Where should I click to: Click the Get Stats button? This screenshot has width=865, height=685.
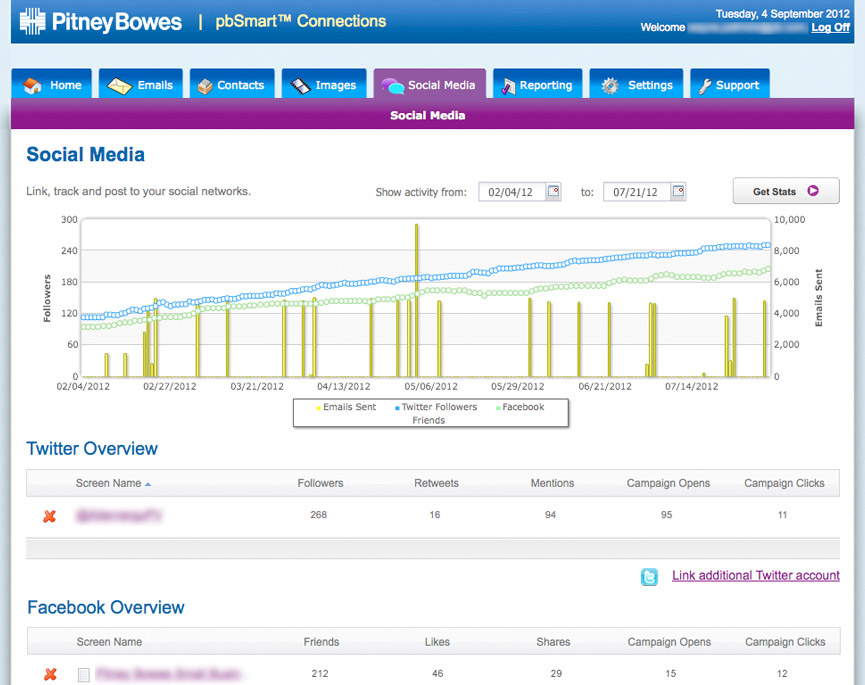786,191
